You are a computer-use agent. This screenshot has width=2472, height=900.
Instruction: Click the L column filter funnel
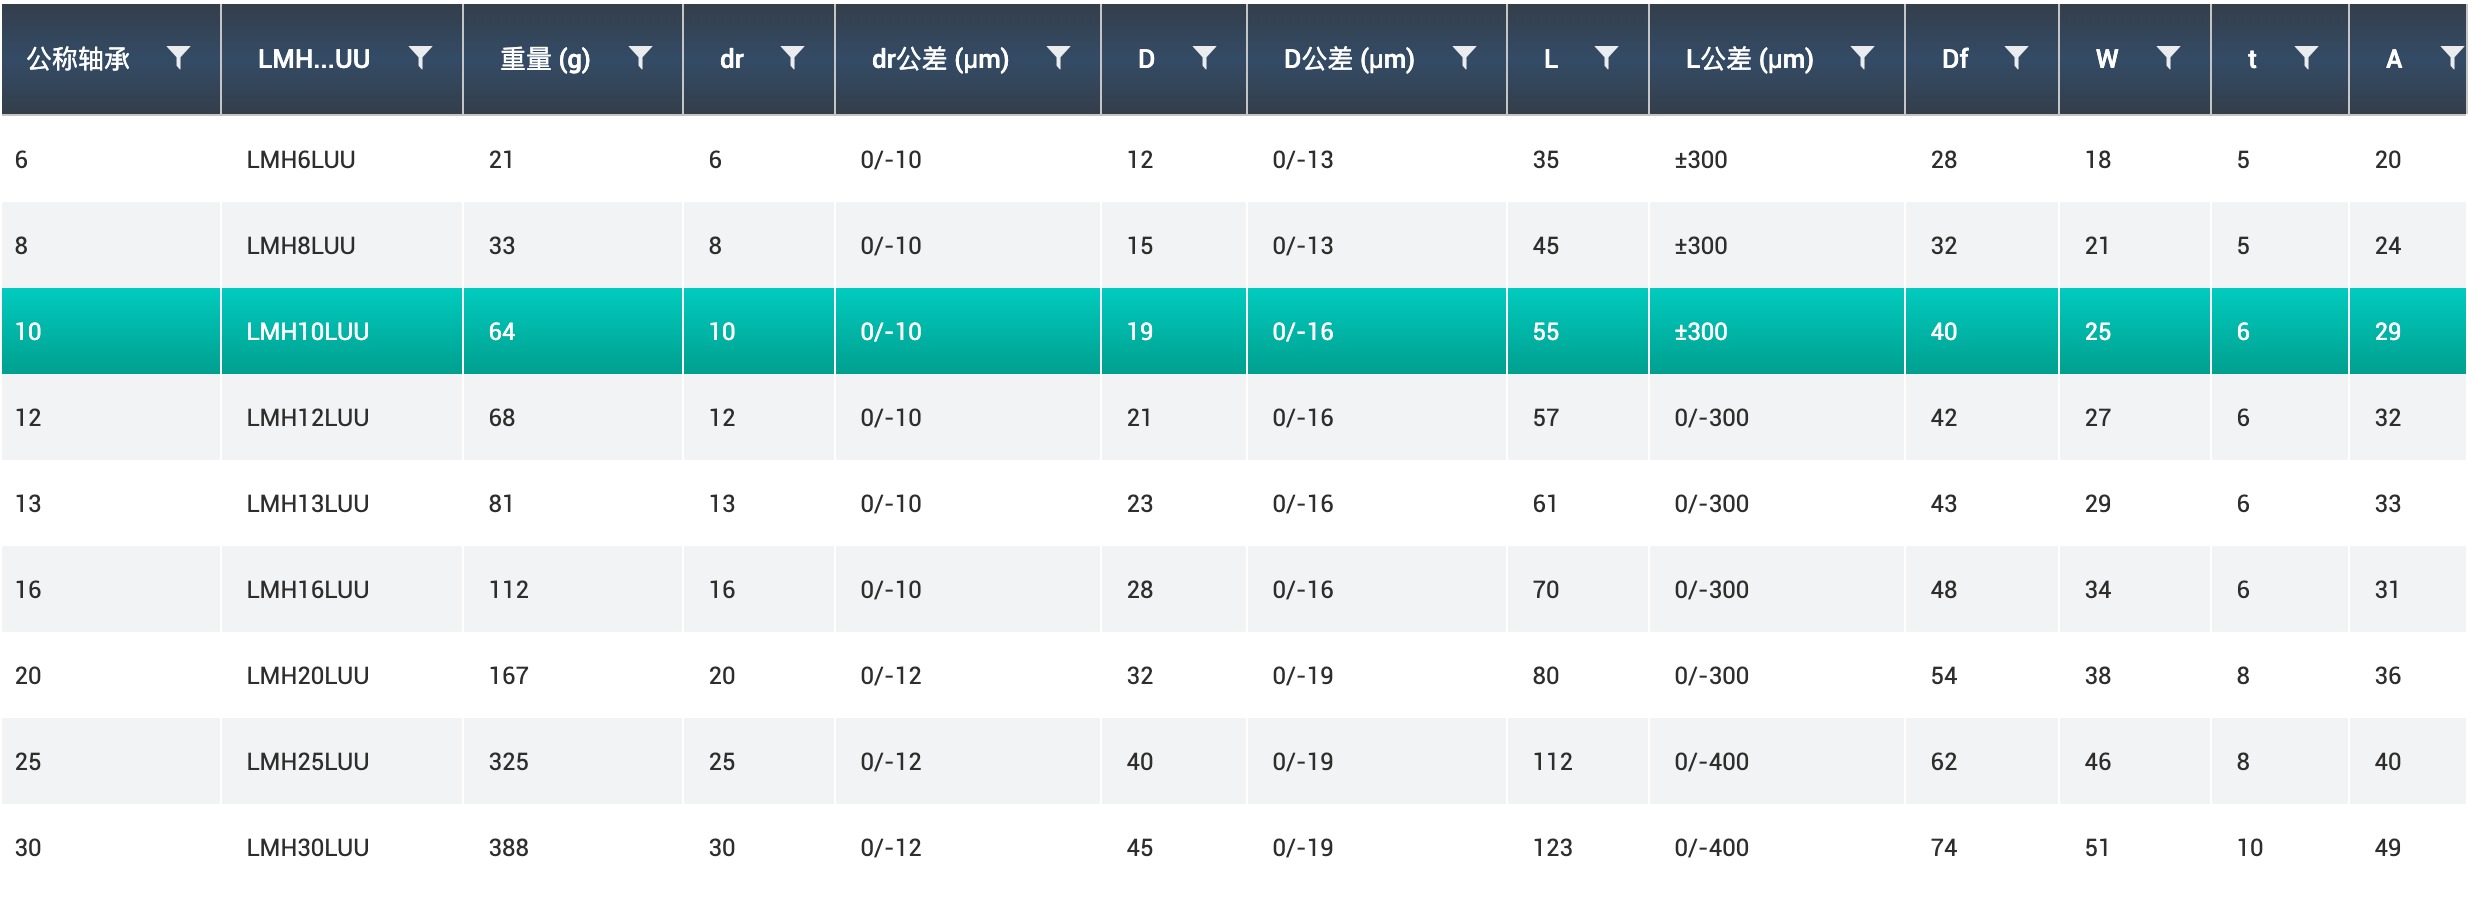[x=1606, y=58]
